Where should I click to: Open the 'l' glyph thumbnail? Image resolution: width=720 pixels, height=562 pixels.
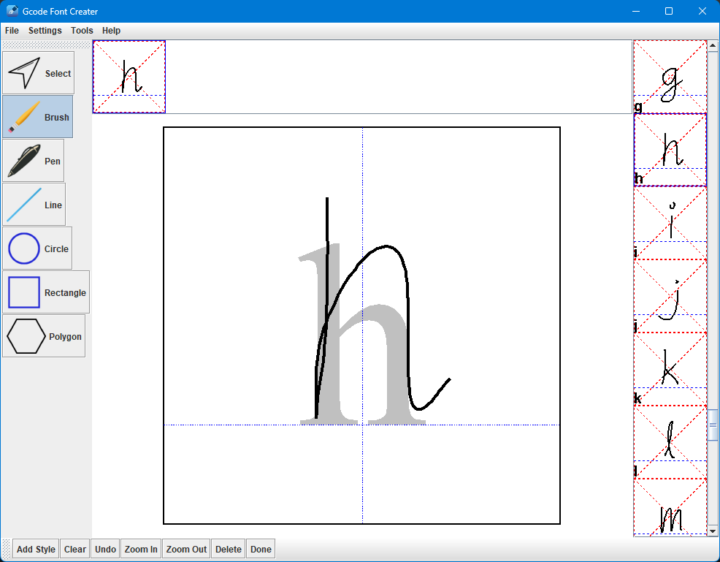coord(670,442)
